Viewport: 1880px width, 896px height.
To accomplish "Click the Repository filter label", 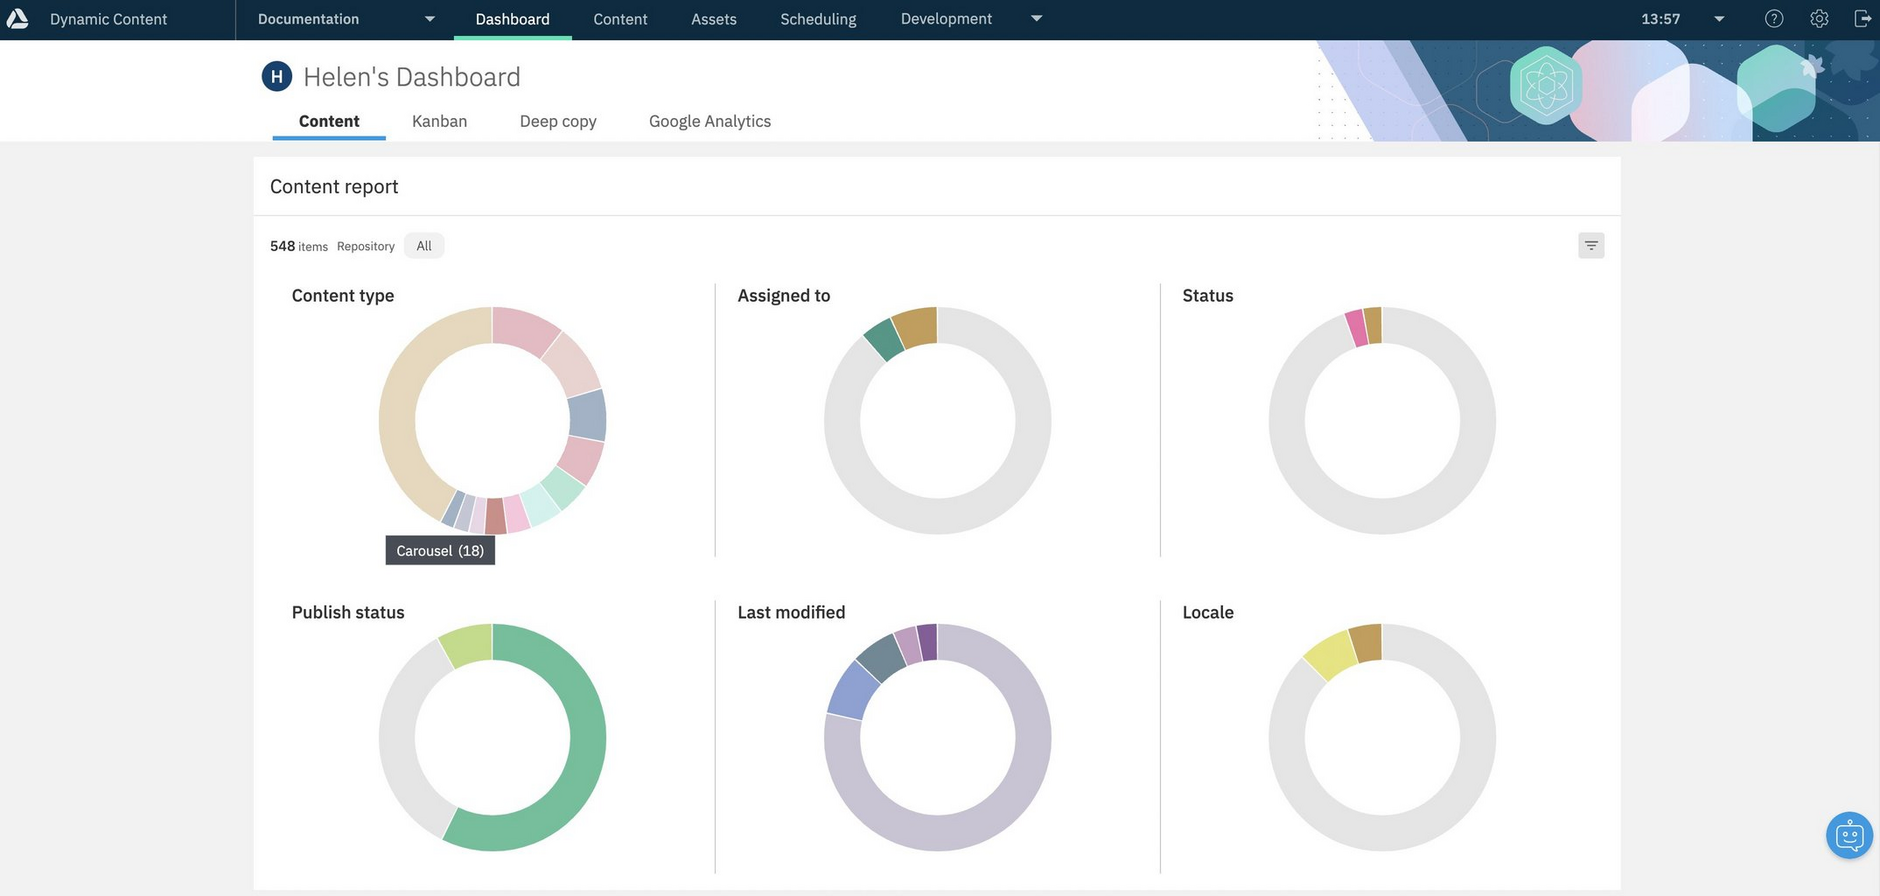I will [x=366, y=246].
